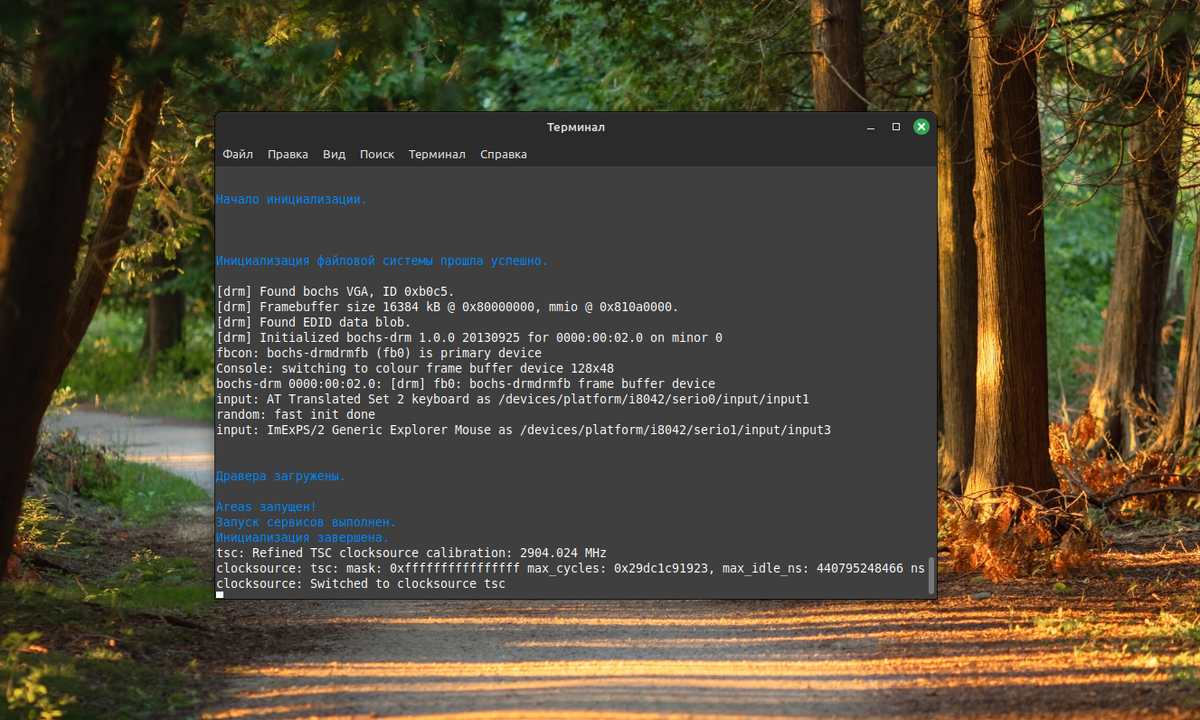1200x720 pixels.
Task: Click line 'Console: switching to colour frame buffer'
Action: coord(415,368)
